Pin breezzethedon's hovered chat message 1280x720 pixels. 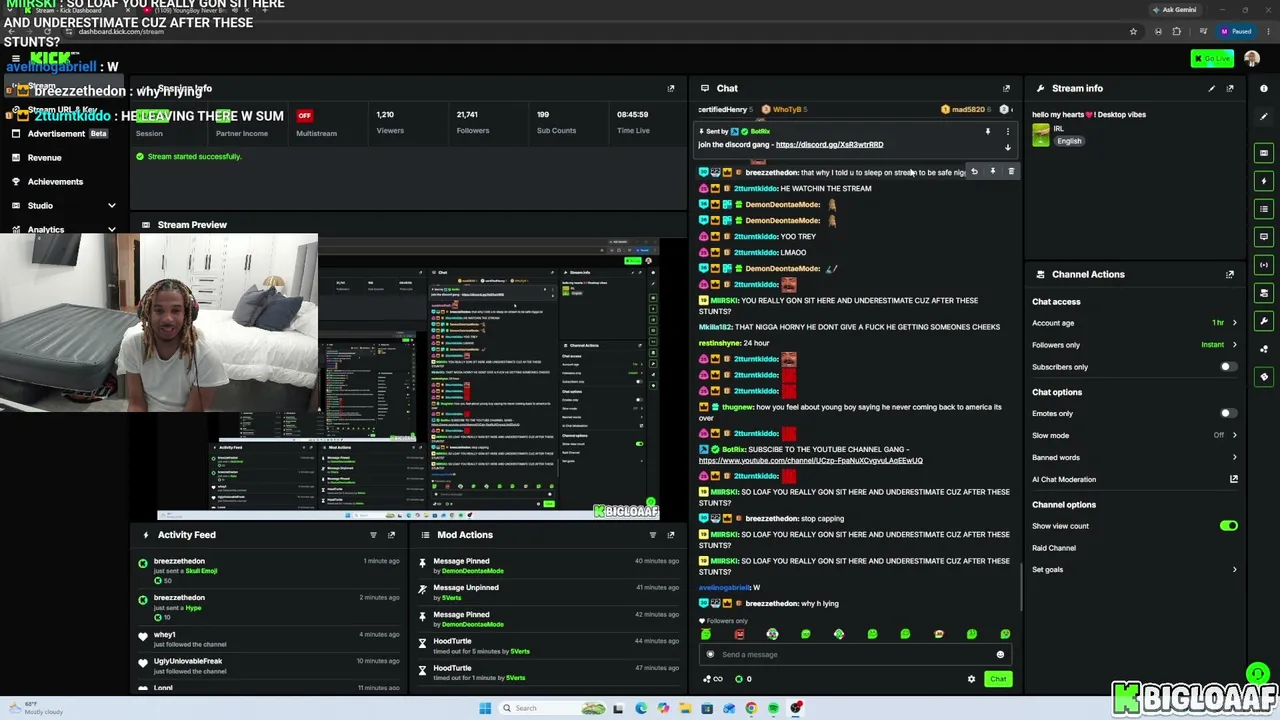(x=992, y=172)
